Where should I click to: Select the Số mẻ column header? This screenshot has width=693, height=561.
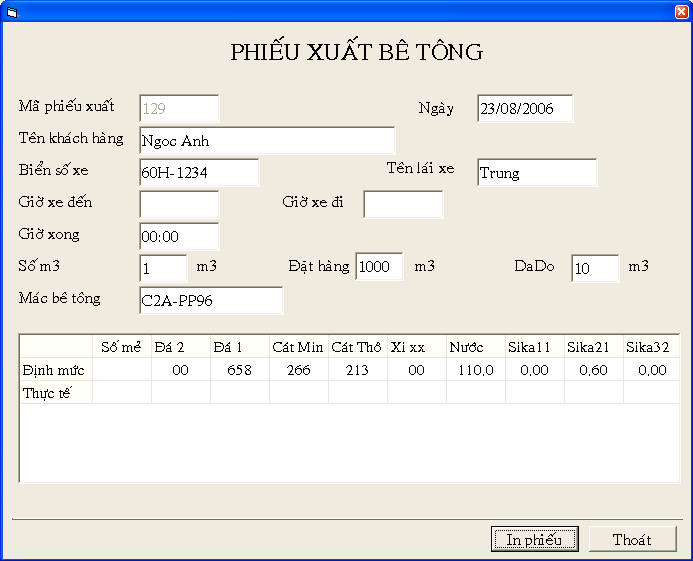tap(122, 347)
